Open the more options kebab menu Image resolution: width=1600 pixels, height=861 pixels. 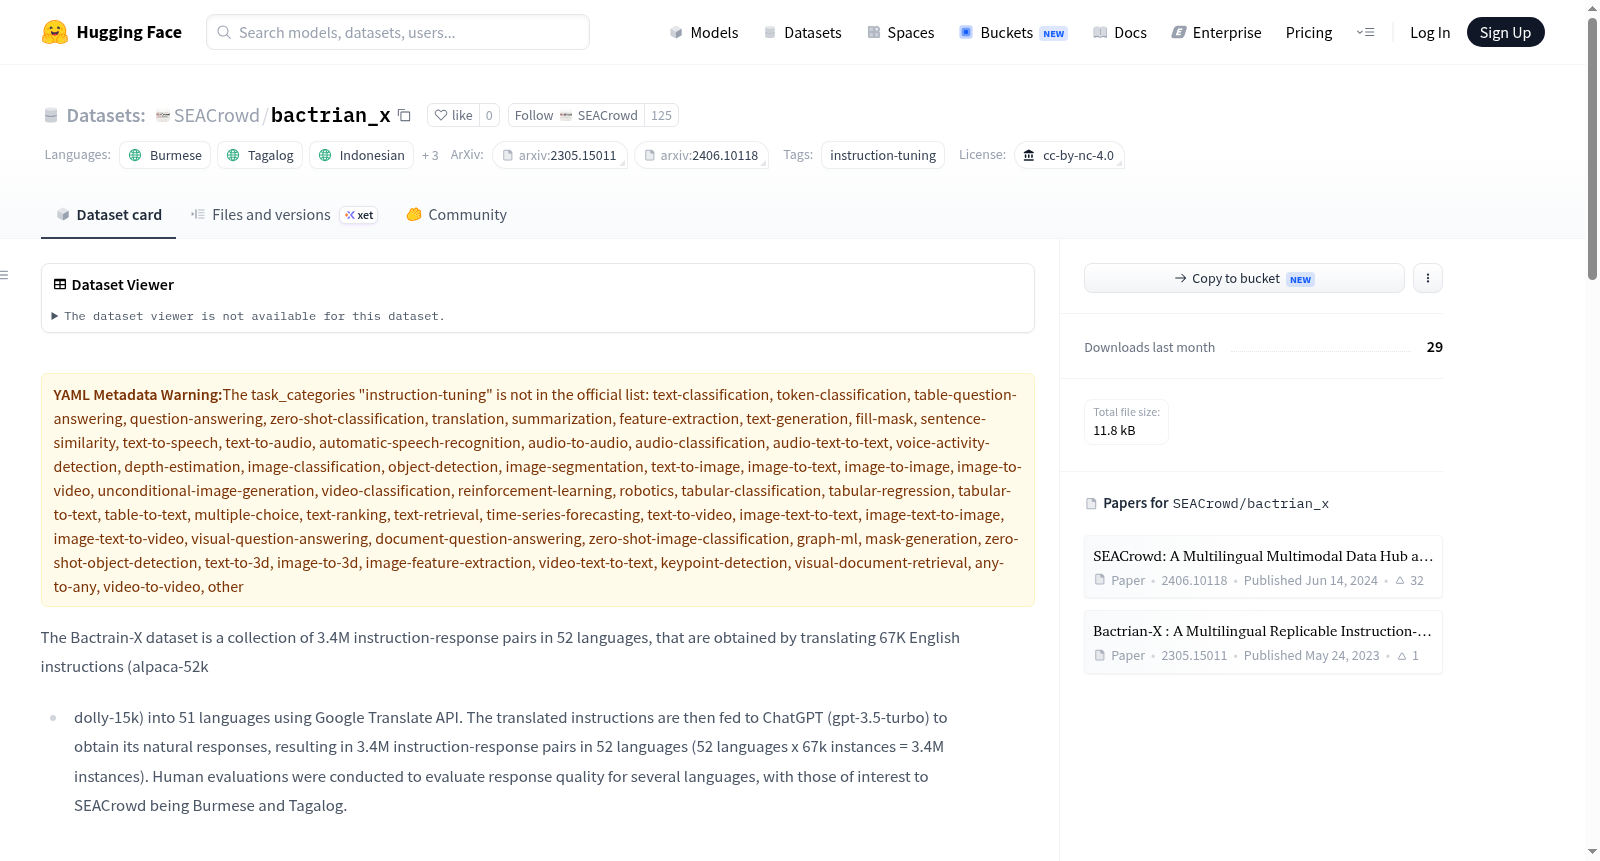[x=1427, y=278]
